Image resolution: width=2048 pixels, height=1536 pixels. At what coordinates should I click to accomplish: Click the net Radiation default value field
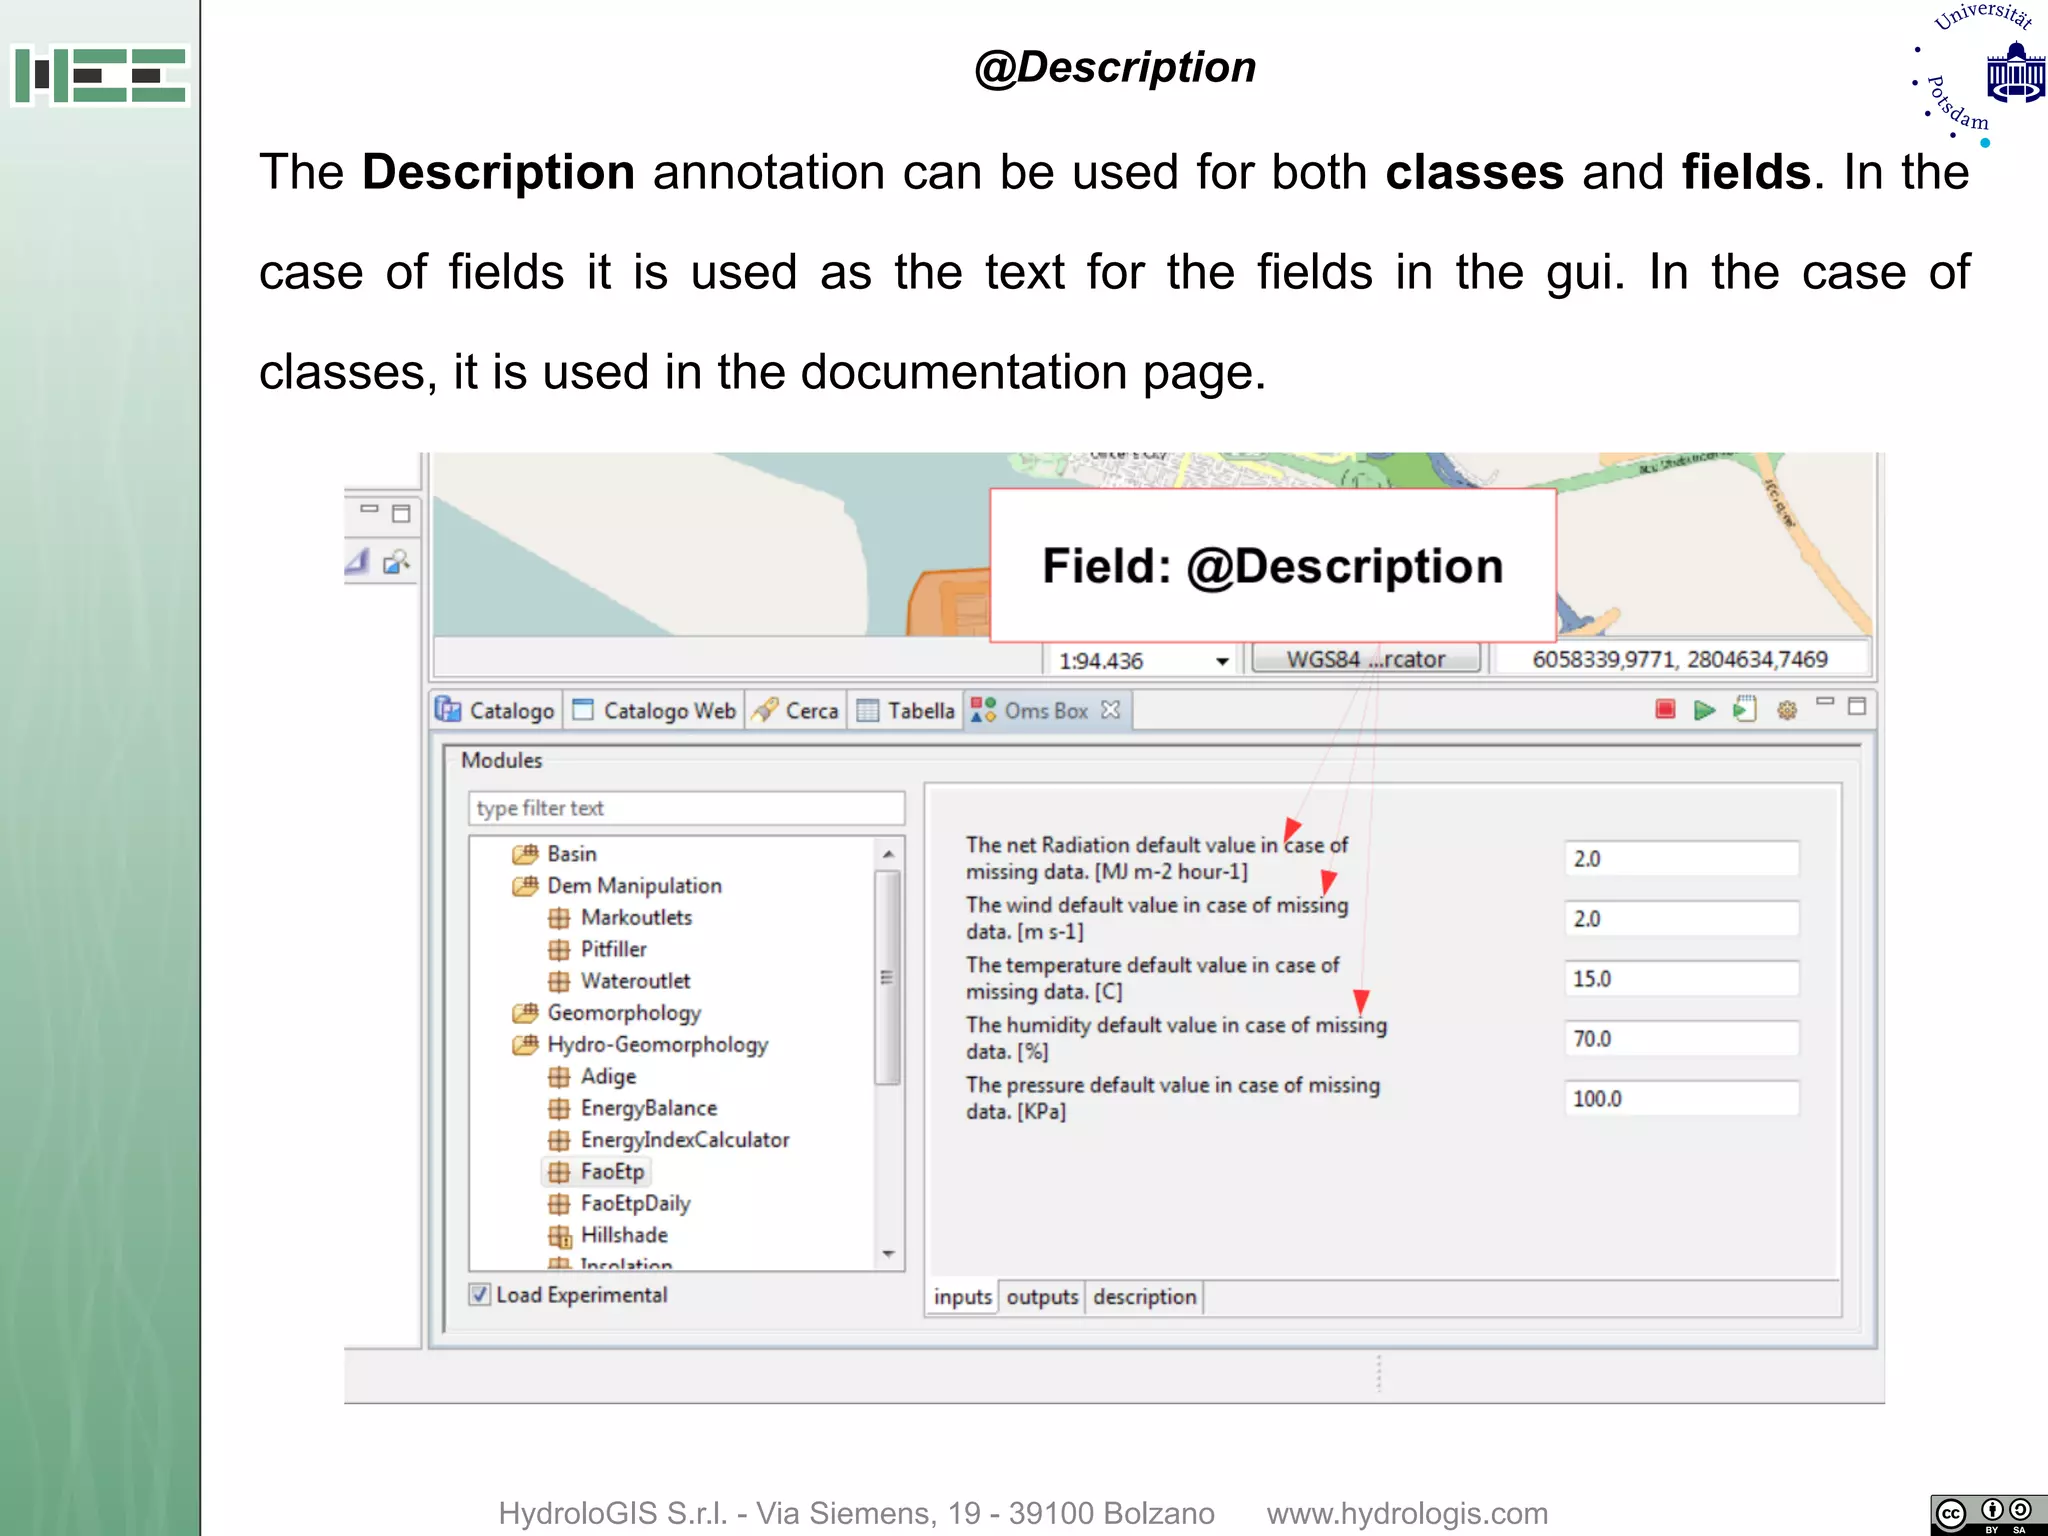coord(1682,859)
